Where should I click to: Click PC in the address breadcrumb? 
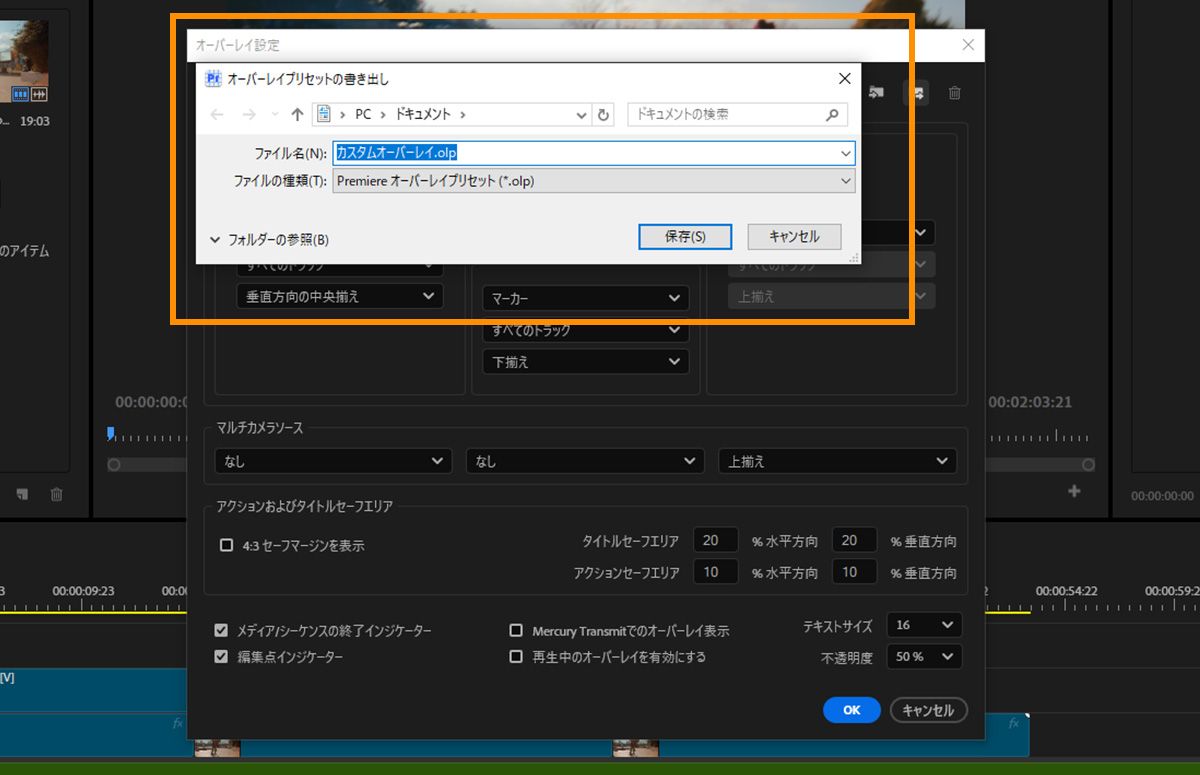pyautogui.click(x=363, y=115)
